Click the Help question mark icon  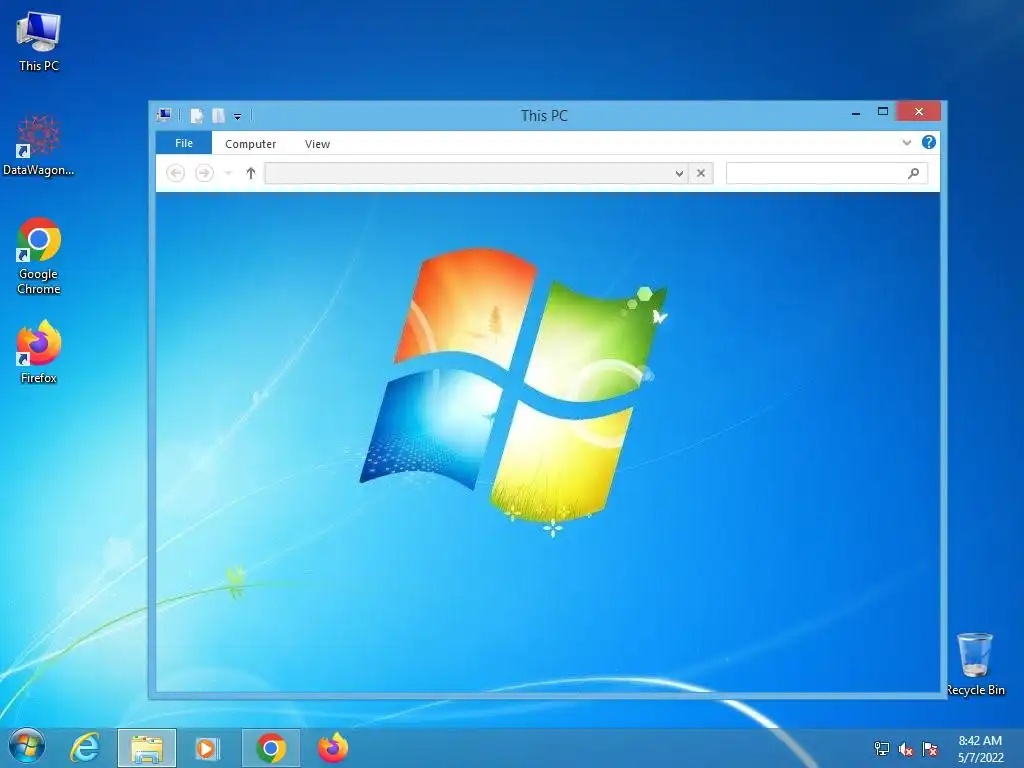point(929,142)
